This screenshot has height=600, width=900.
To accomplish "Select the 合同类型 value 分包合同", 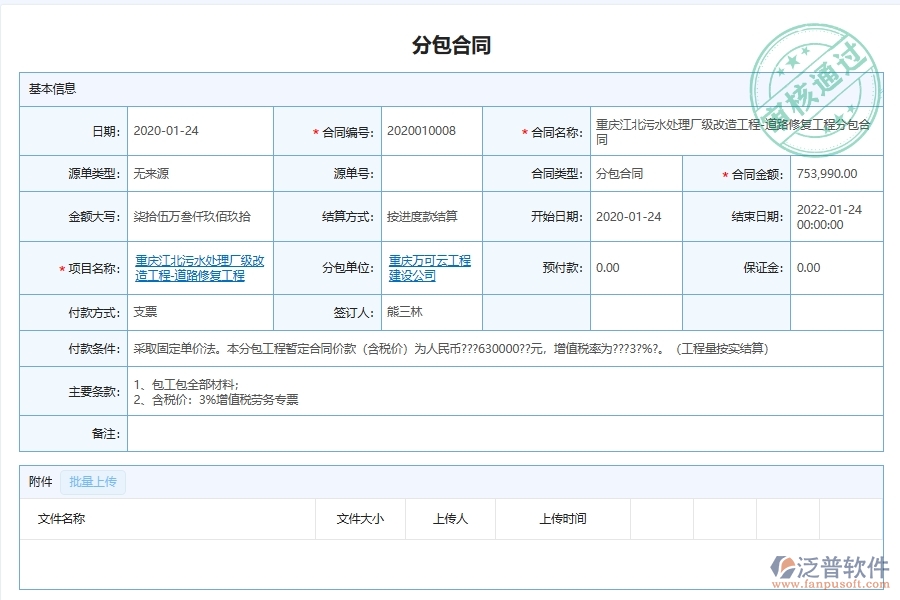I will (618, 173).
